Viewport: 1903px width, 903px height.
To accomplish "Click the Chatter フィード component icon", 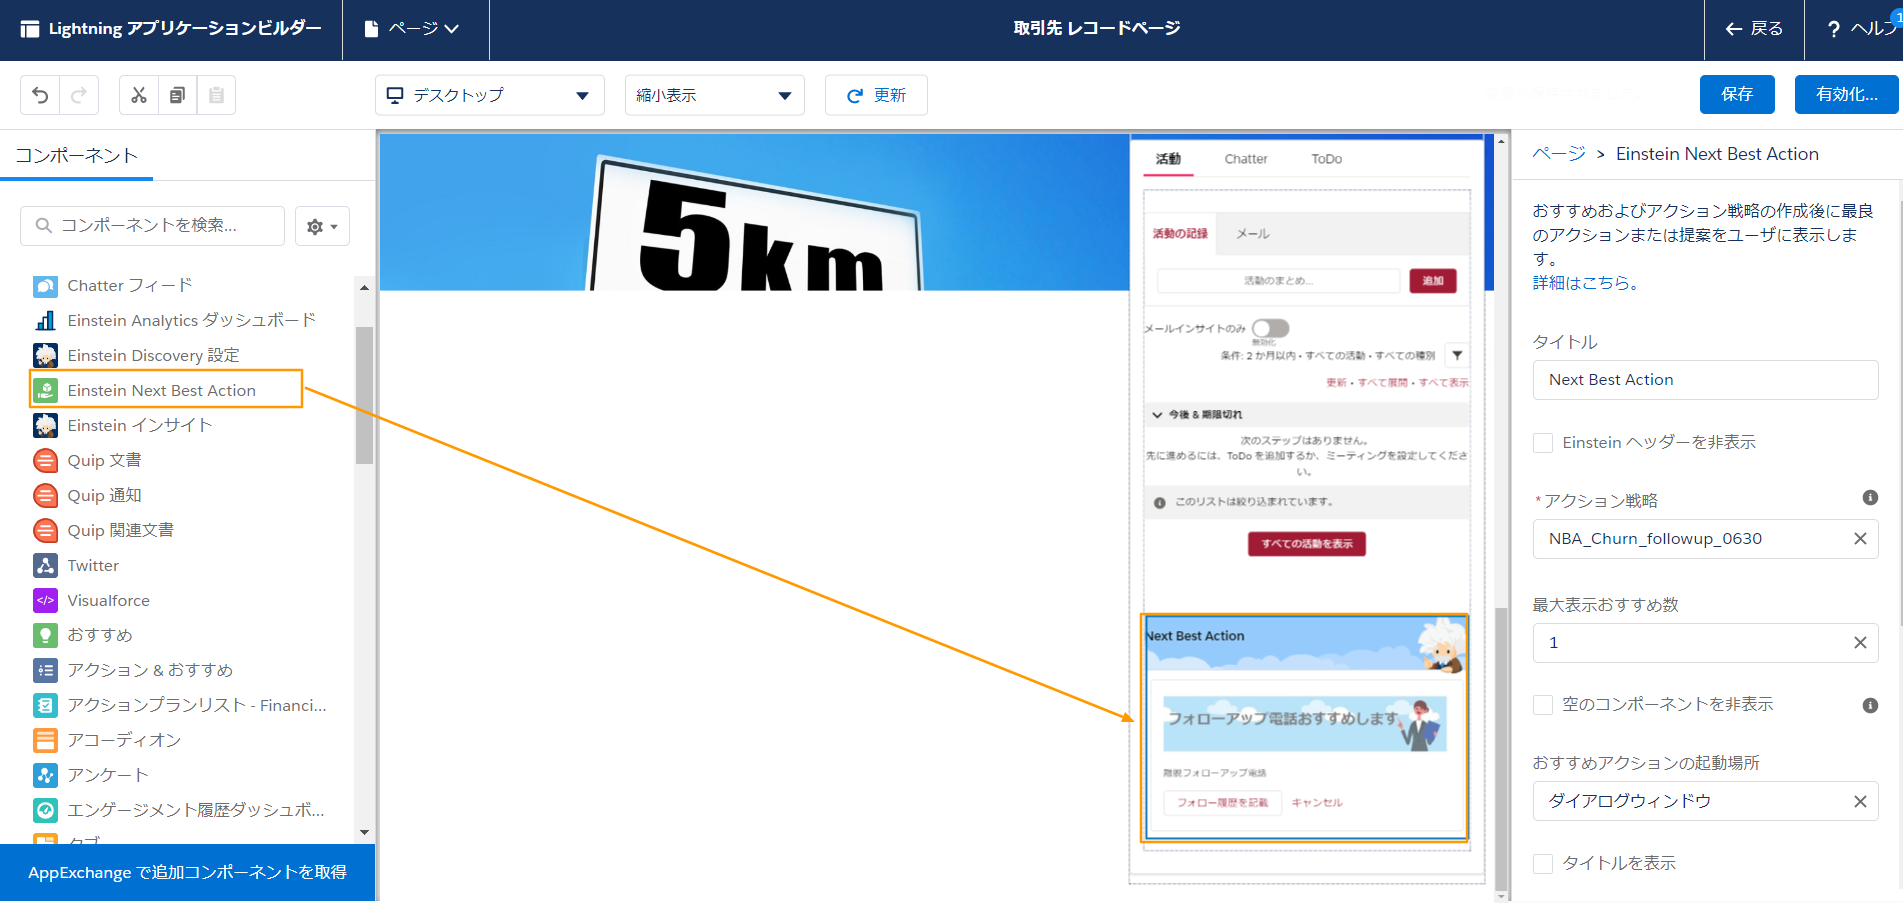I will tap(45, 286).
